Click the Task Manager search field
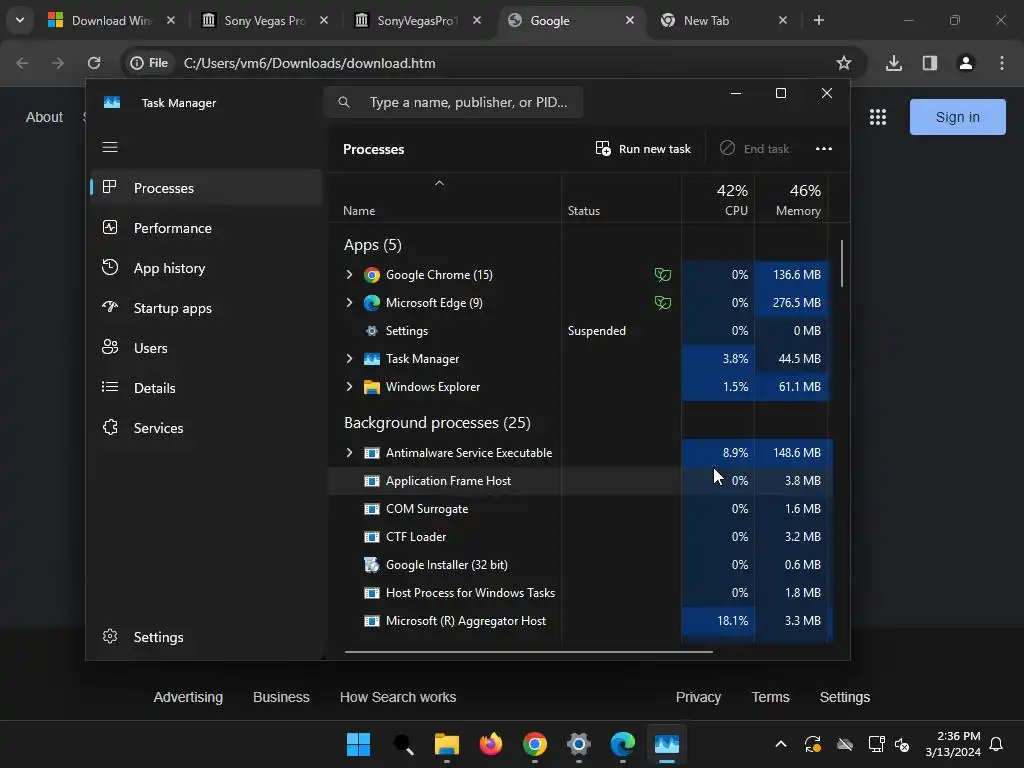The image size is (1024, 768). pos(453,102)
